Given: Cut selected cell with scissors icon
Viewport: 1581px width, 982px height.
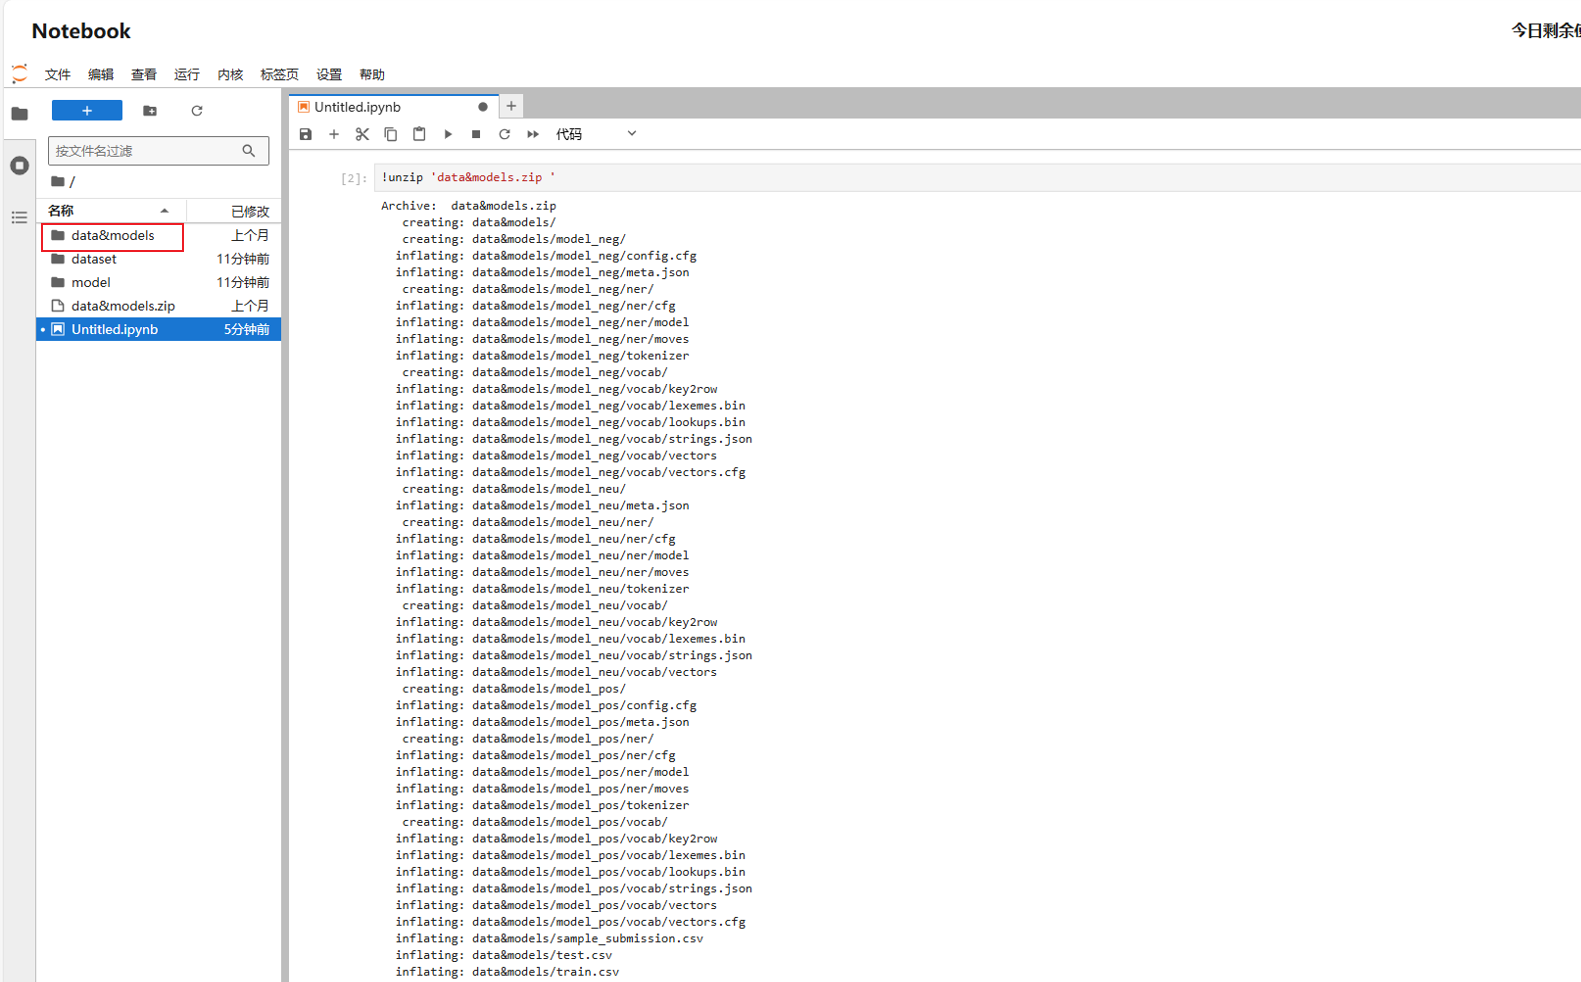Looking at the screenshot, I should click(362, 134).
